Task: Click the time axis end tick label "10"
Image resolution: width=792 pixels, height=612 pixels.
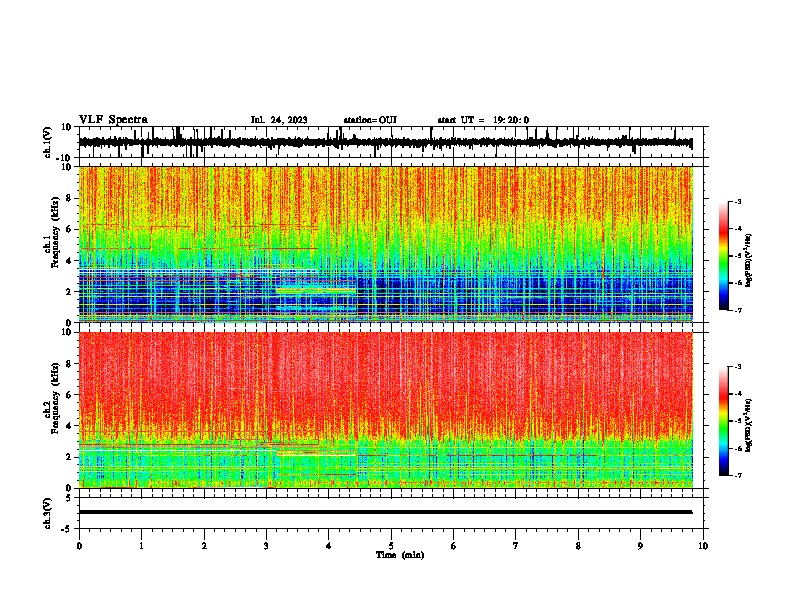Action: [x=703, y=546]
